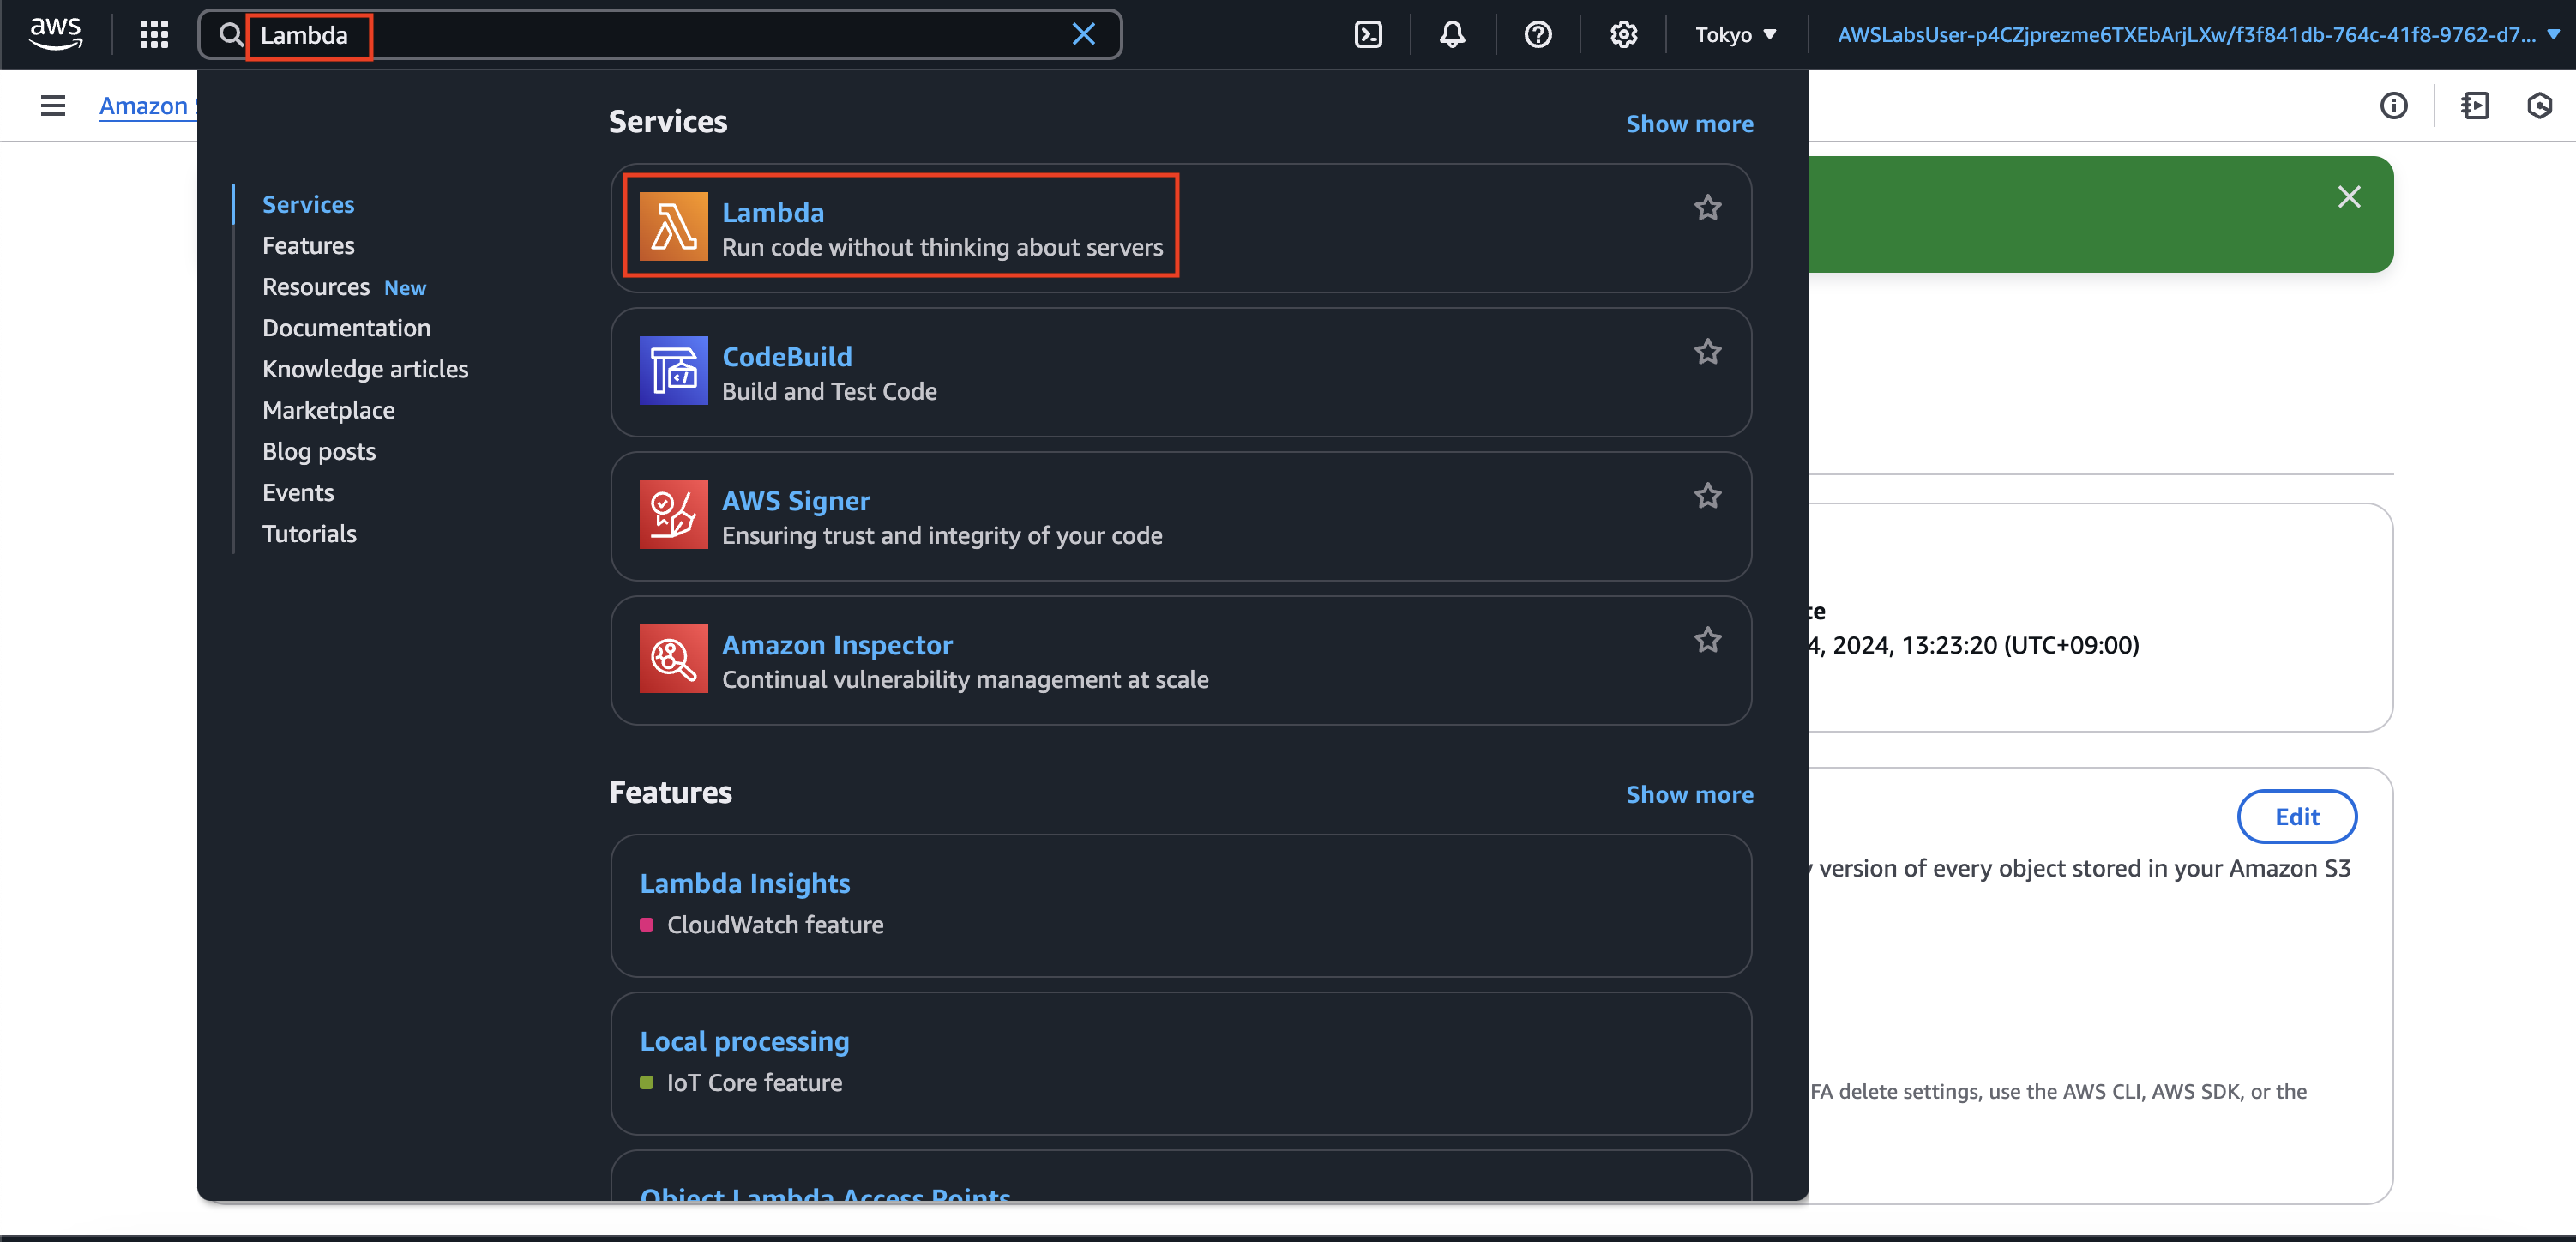Screen dimensions: 2576x1242
Task: Open the CloudShell terminal icon
Action: coord(1368,35)
